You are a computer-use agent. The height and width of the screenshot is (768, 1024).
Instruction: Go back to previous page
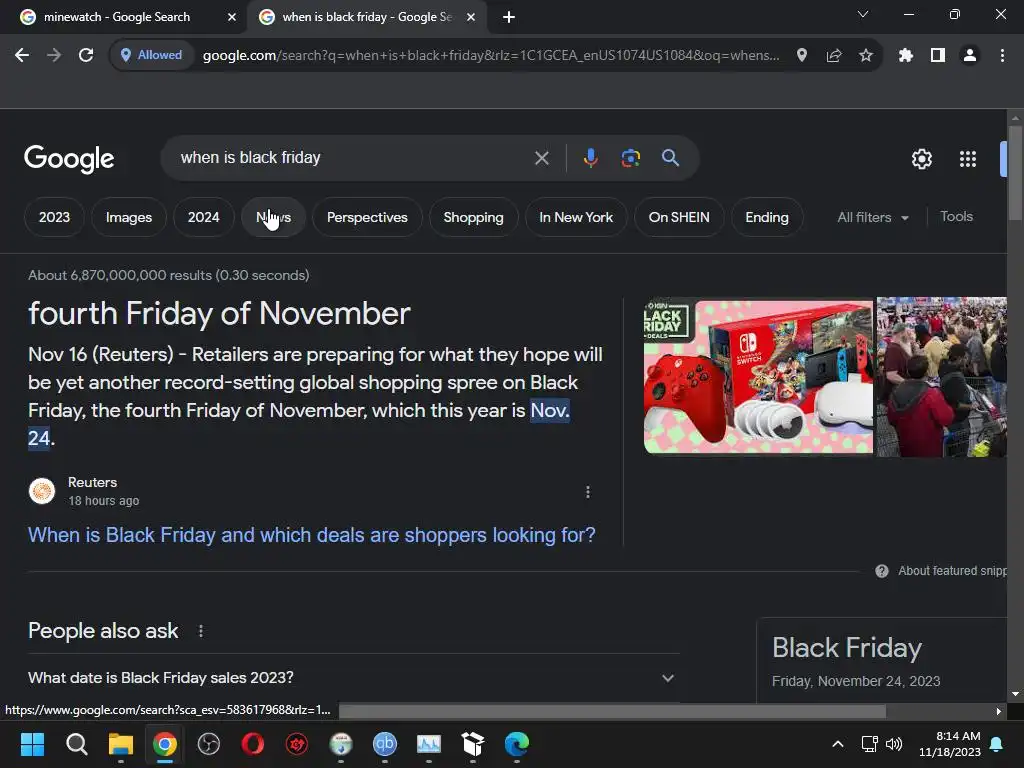22,56
